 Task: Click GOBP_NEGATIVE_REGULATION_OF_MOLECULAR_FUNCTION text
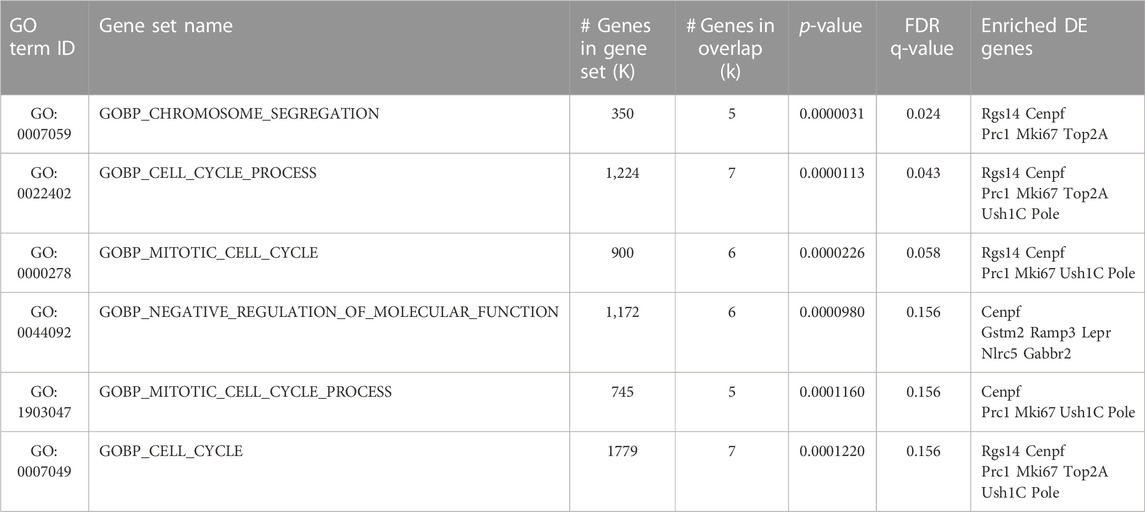tap(329, 313)
